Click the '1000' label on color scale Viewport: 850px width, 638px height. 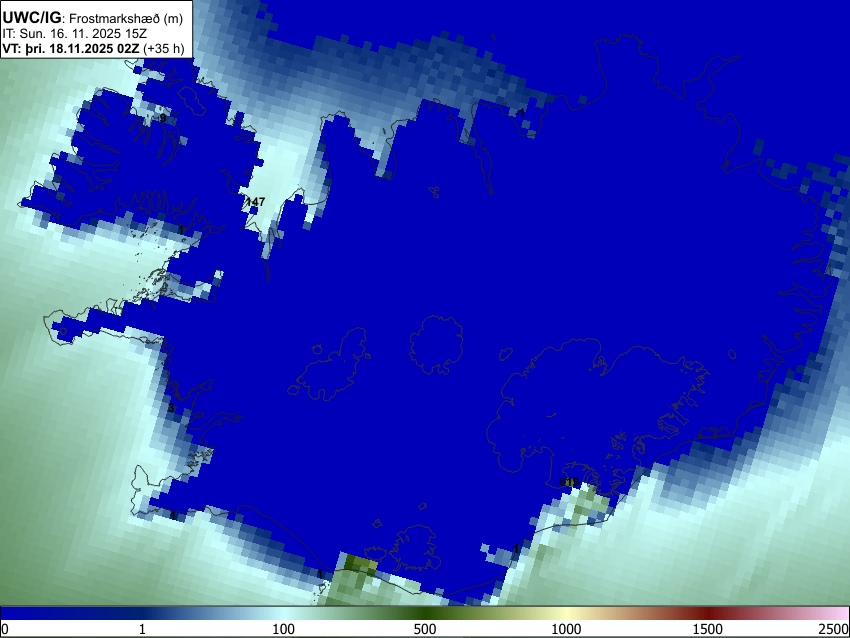click(x=566, y=629)
